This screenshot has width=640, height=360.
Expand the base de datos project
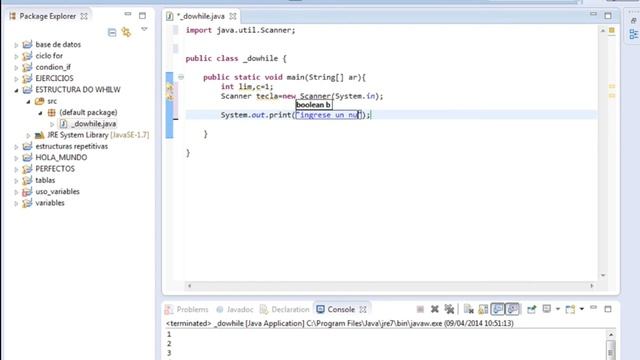16,45
